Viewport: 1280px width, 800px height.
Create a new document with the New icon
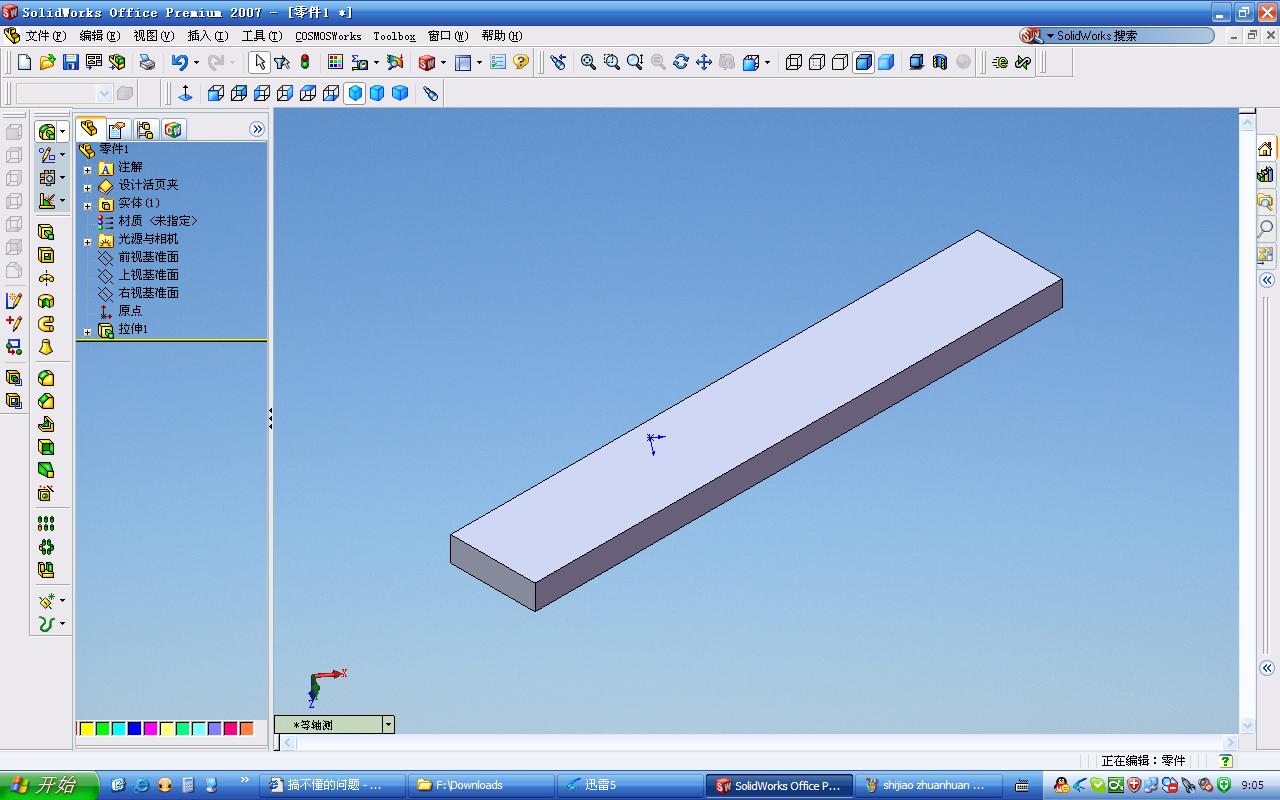pos(25,62)
